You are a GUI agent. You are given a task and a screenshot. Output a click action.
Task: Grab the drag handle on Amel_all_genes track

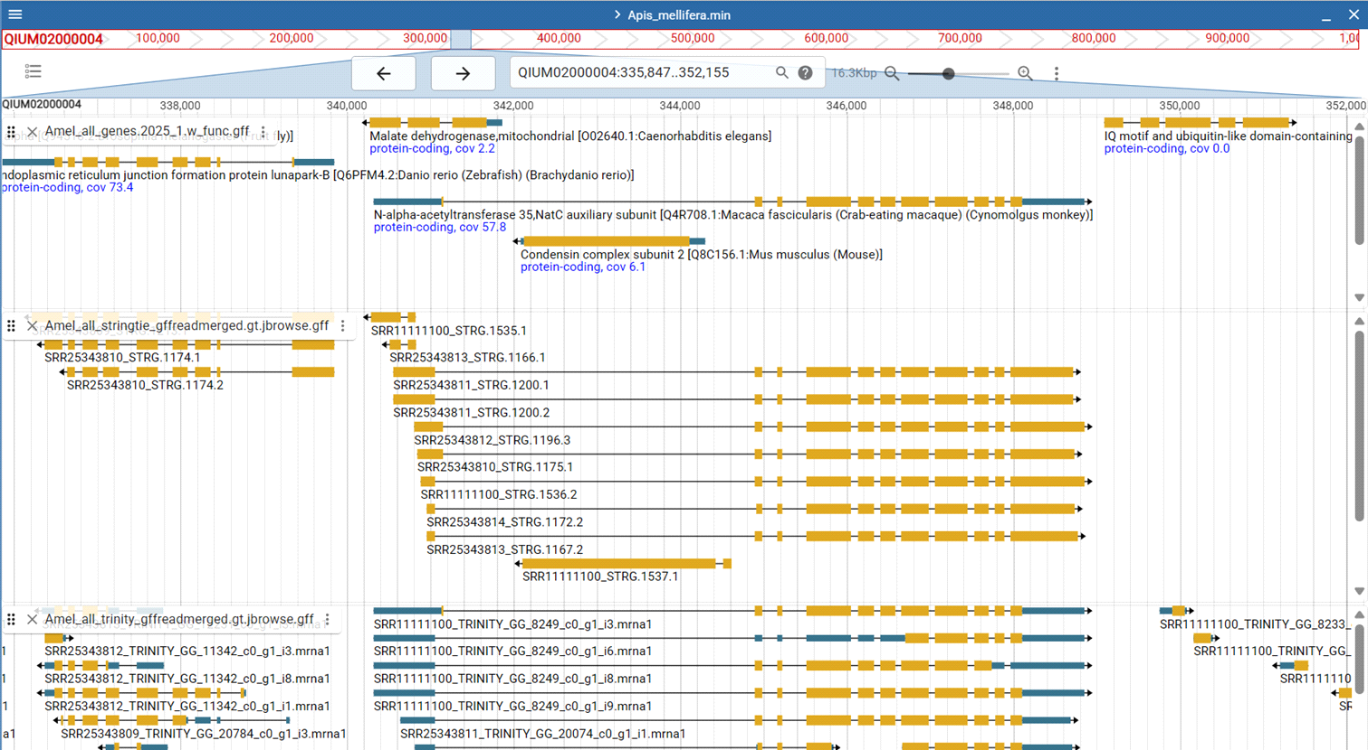pyautogui.click(x=10, y=131)
